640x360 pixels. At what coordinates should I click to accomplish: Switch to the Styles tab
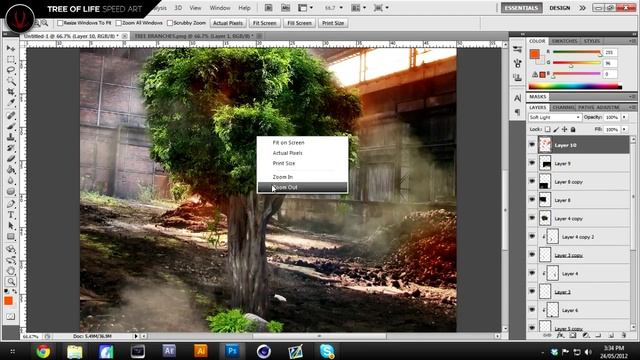click(591, 41)
